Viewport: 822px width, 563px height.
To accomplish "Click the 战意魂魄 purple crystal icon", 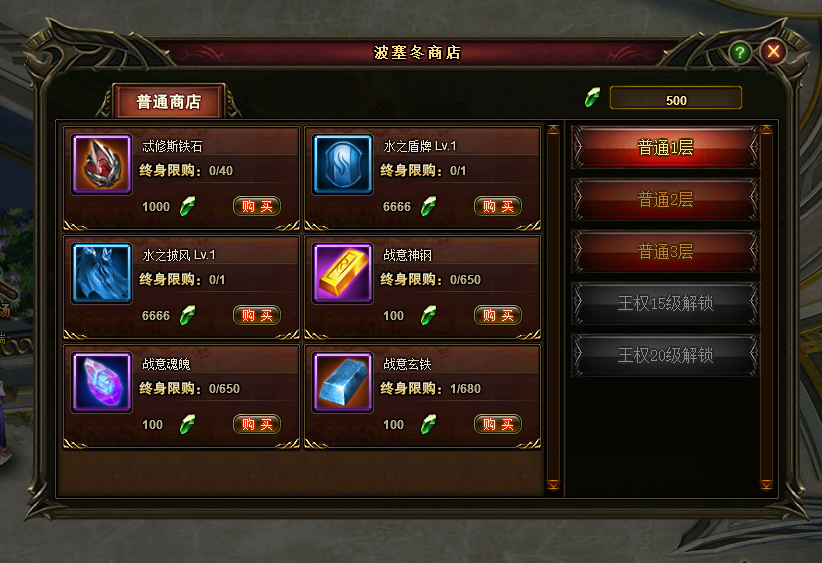I will tap(102, 382).
